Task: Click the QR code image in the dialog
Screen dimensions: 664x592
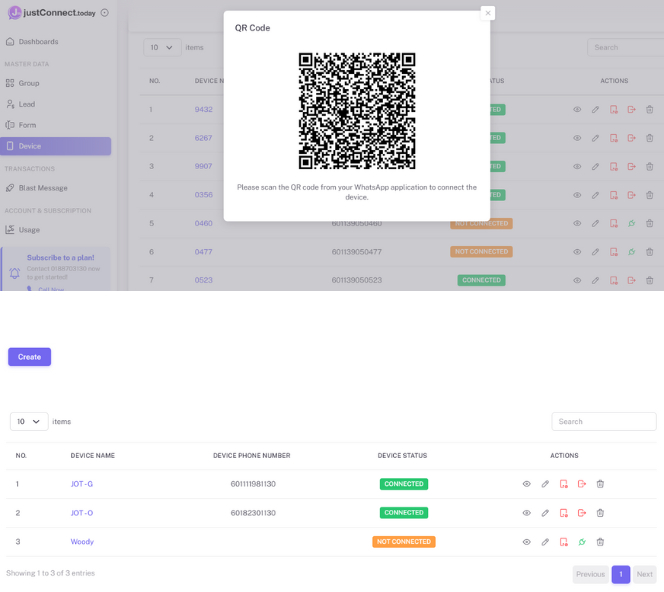Action: point(357,111)
